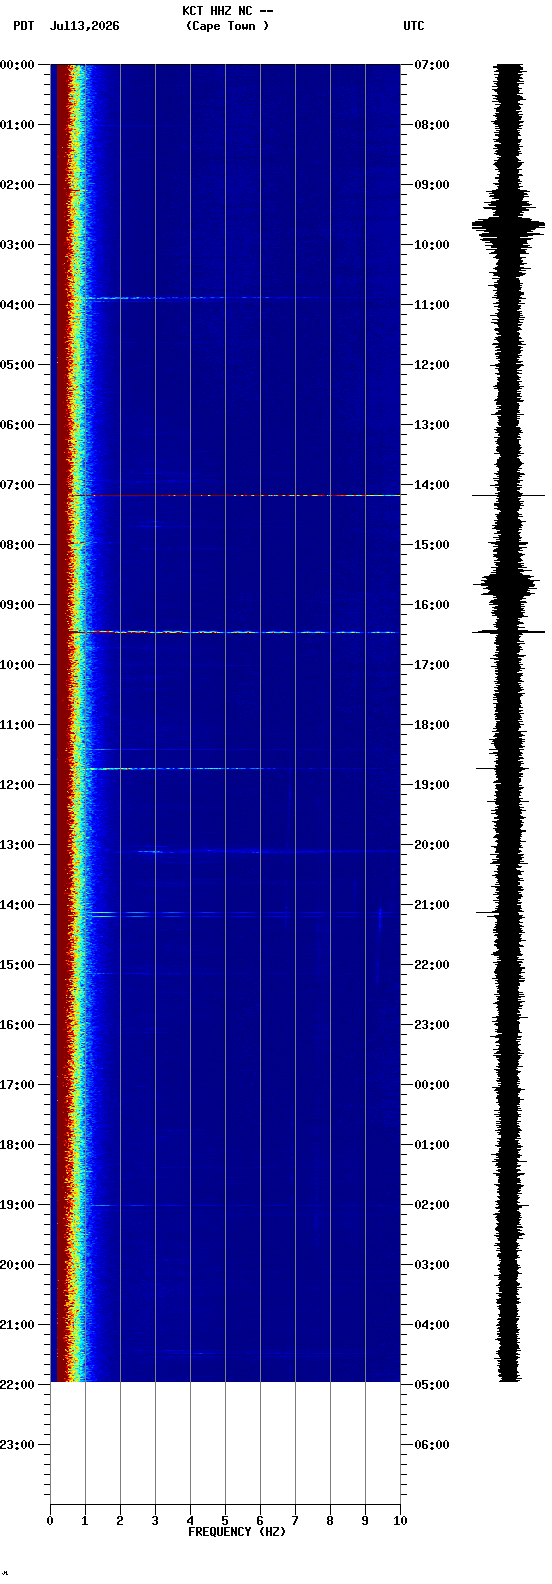Click the PDT time label "15:00"
552x1584 pixels.
[18, 965]
